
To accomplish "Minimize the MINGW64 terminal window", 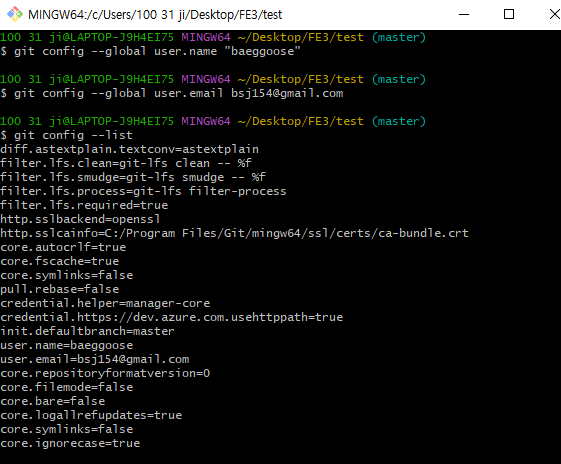I will (464, 14).
